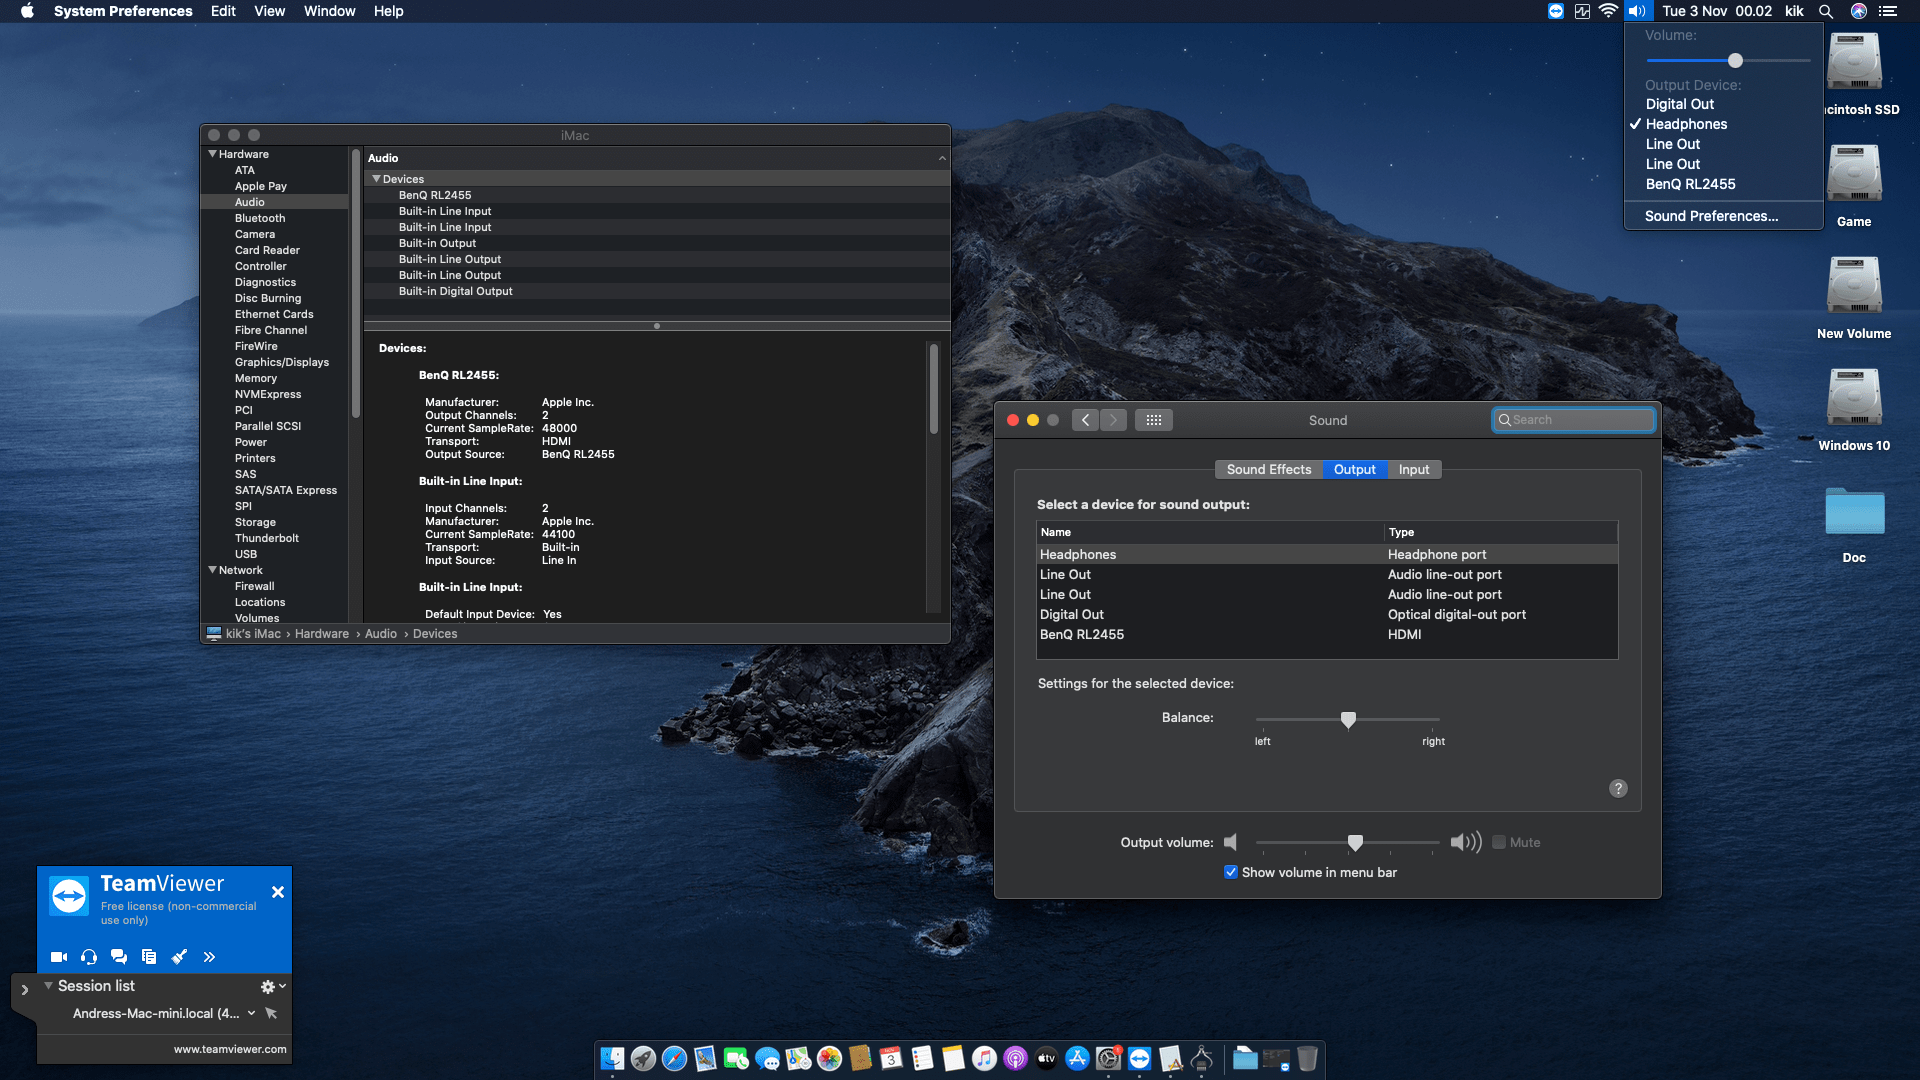
Task: Open the chat icon in TeamViewer panel
Action: (x=119, y=957)
